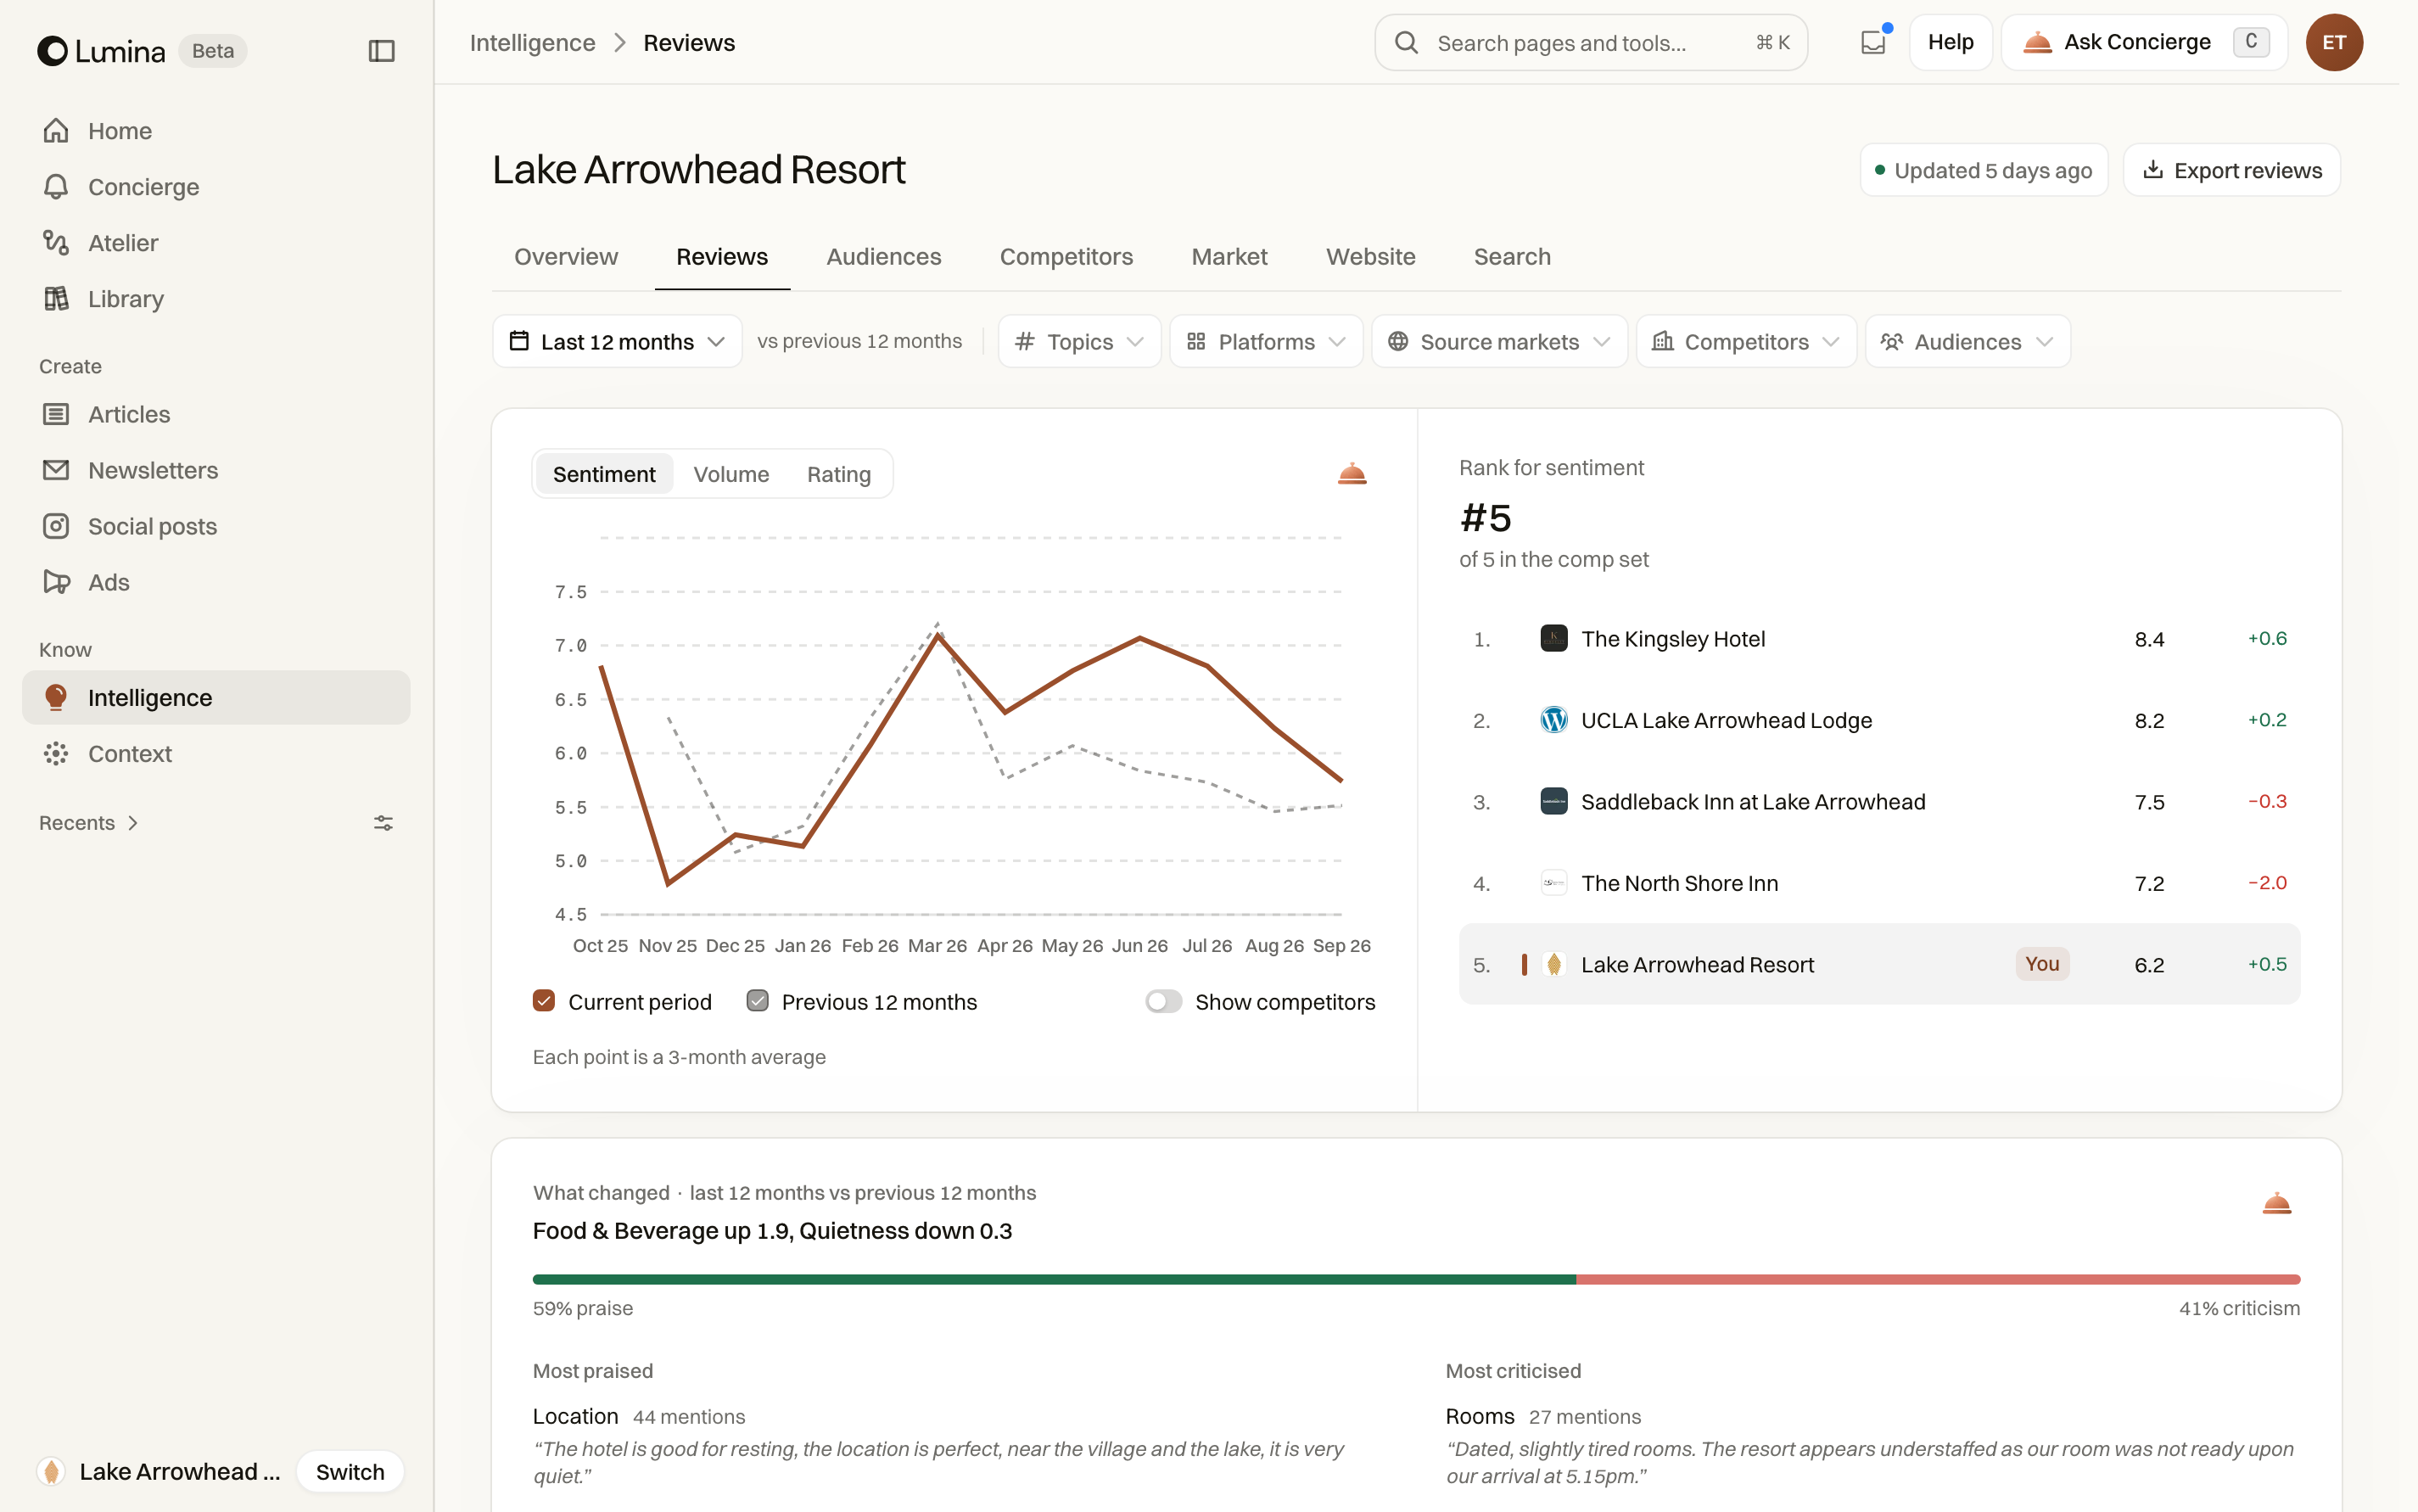
Task: Expand the Topics filter dropdown
Action: [x=1079, y=342]
